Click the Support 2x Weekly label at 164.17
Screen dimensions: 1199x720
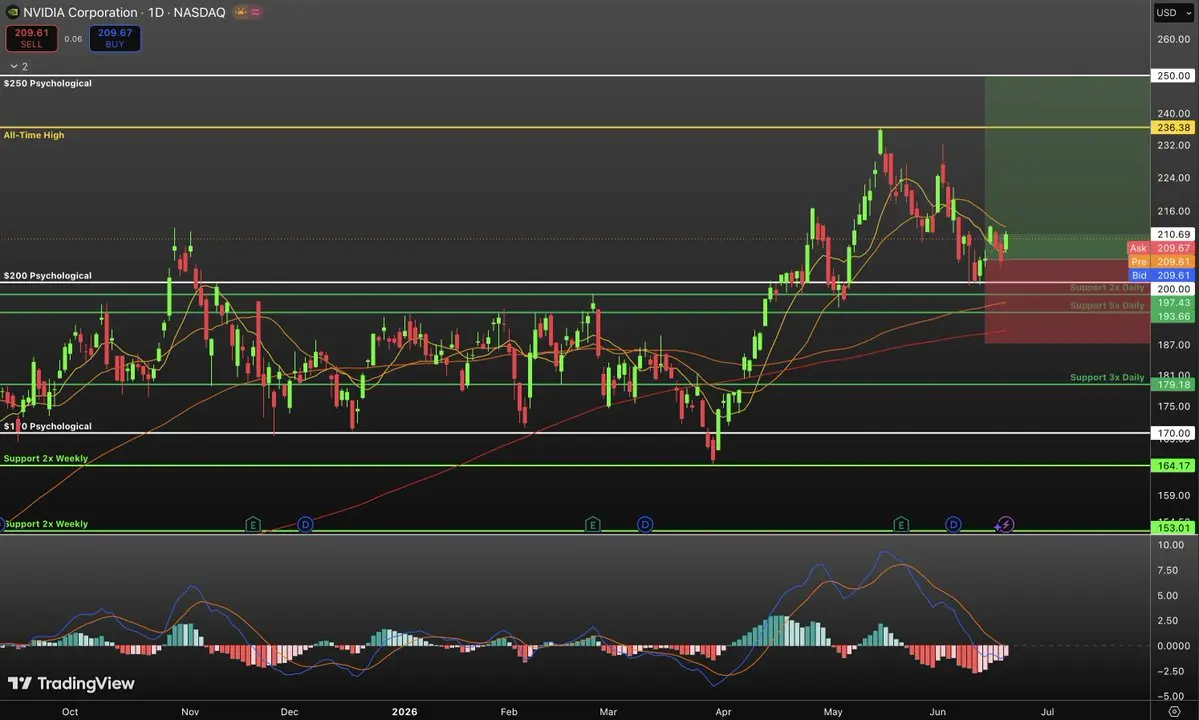(46, 459)
